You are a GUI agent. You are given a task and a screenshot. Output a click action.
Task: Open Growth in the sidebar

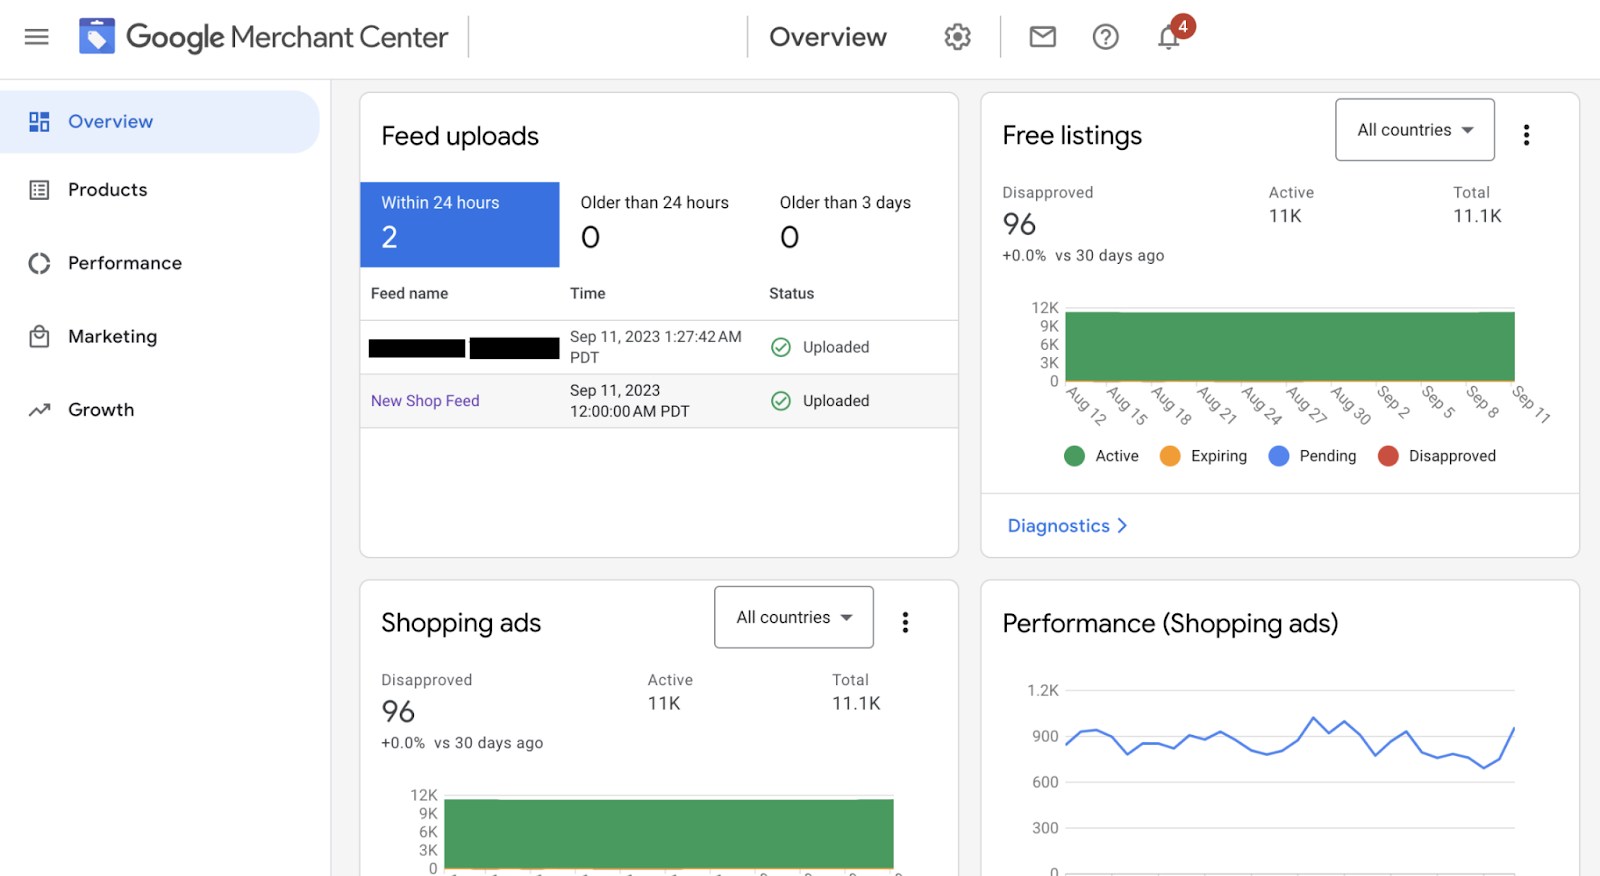(101, 410)
